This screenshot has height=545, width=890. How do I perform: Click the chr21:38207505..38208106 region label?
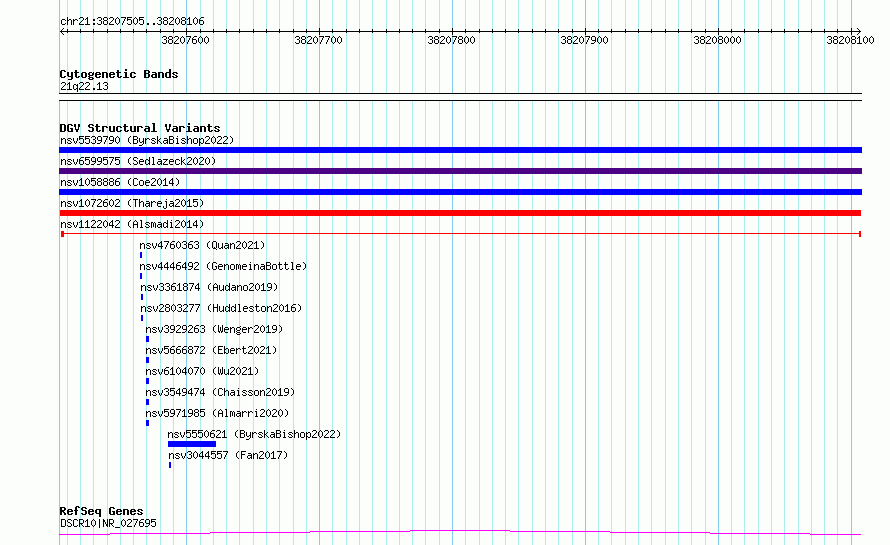[x=132, y=21]
